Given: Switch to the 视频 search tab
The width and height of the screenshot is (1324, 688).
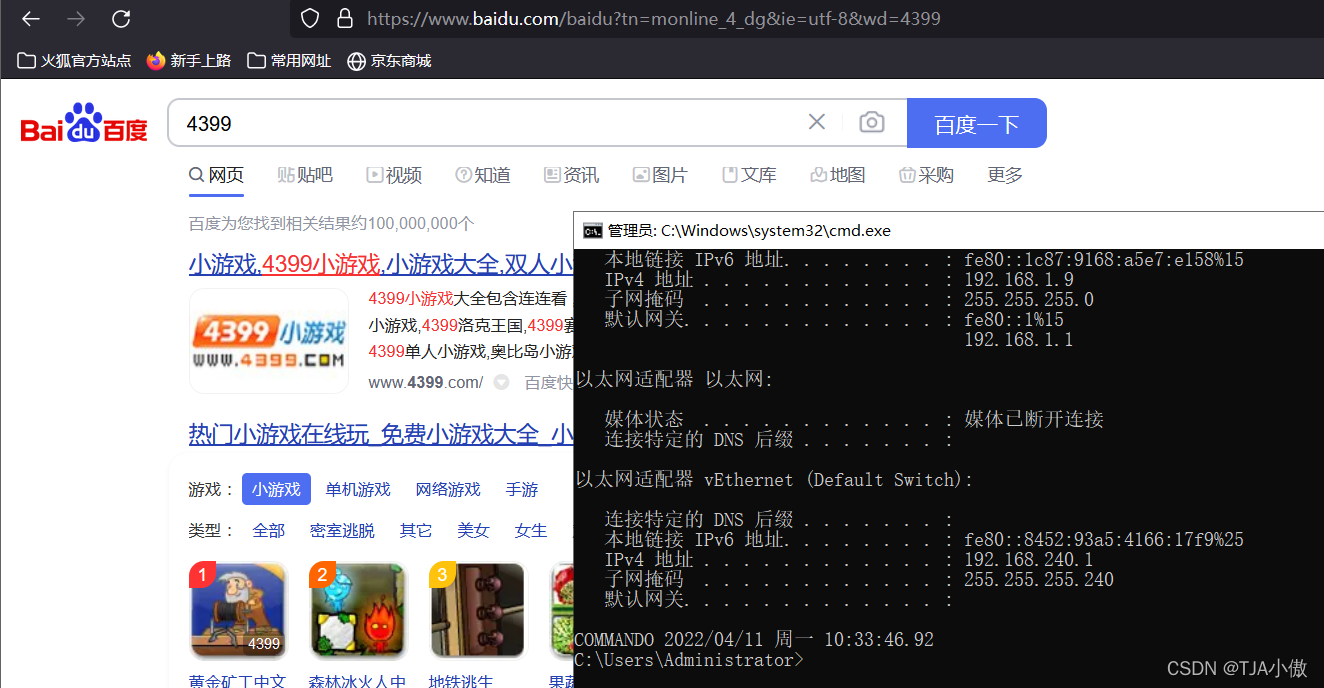Looking at the screenshot, I should coord(394,174).
